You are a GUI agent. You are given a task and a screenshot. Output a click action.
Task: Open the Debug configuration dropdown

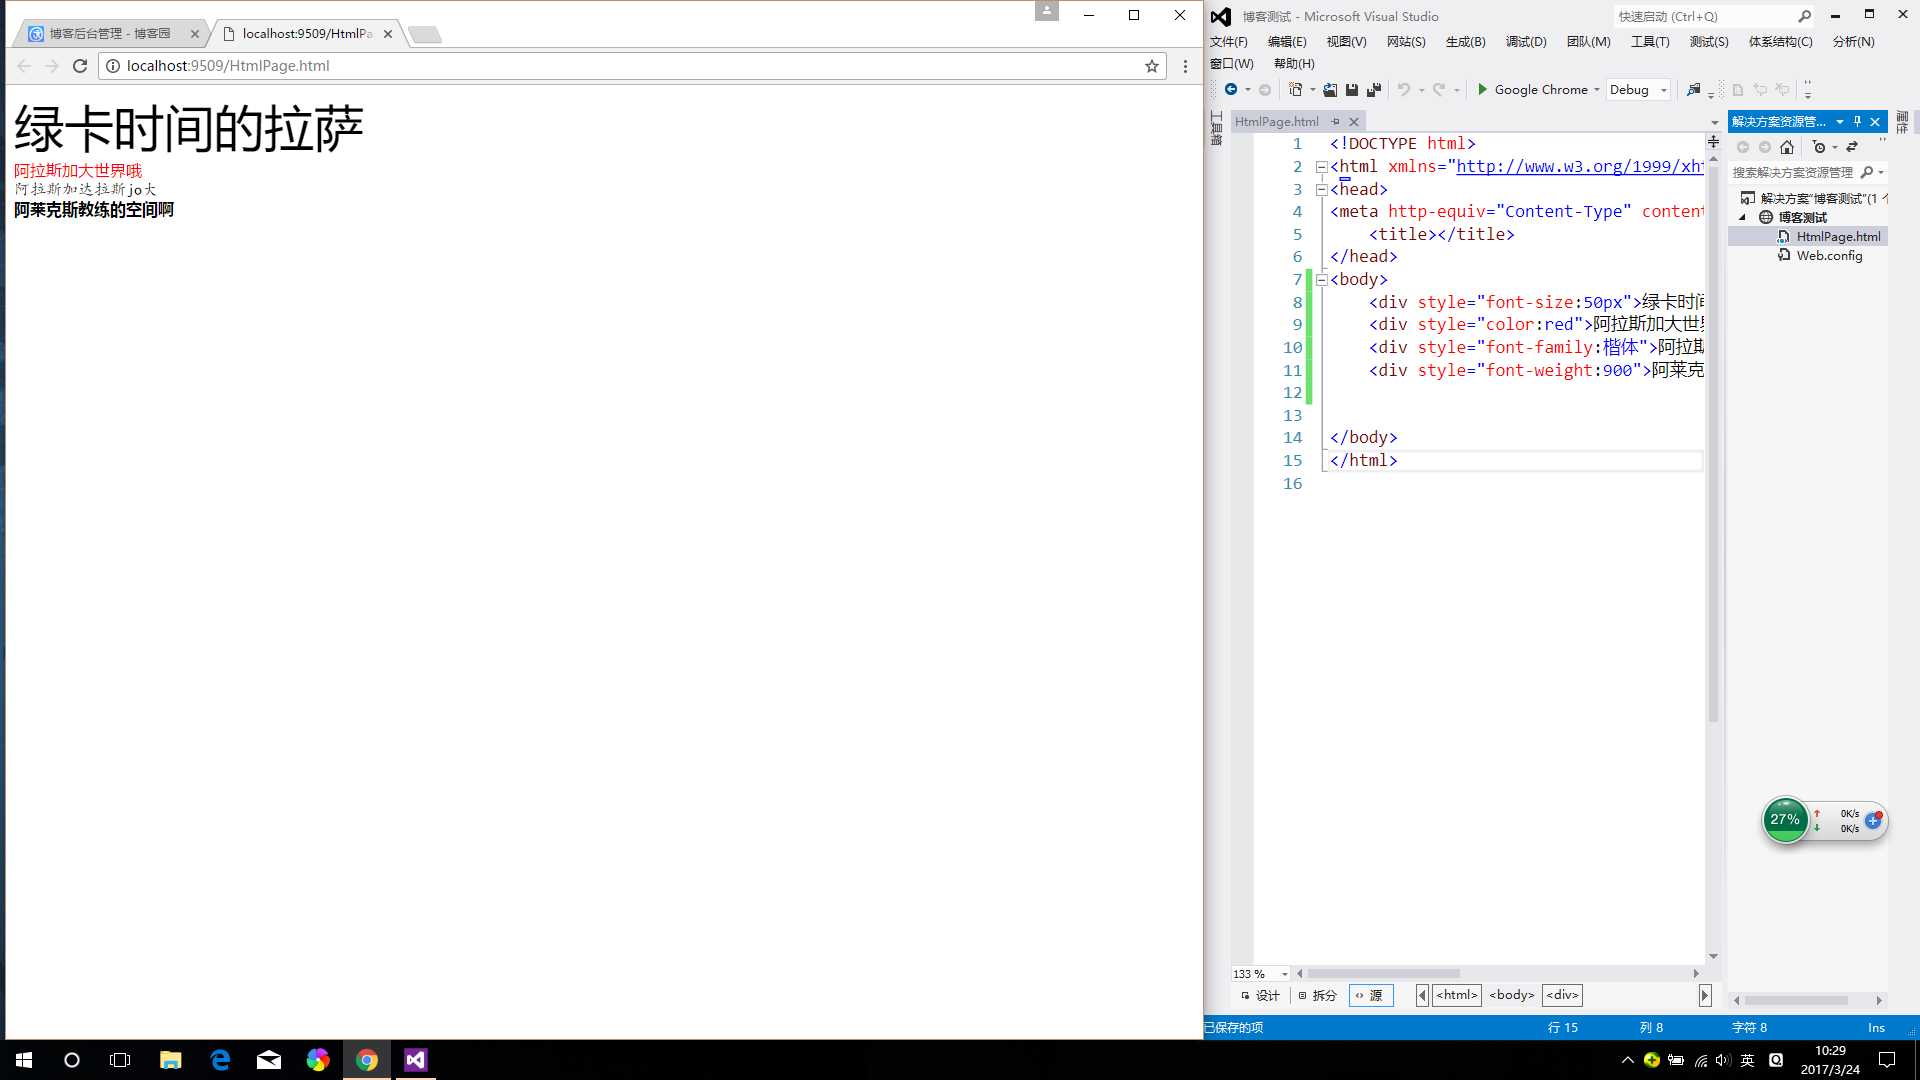click(x=1638, y=90)
